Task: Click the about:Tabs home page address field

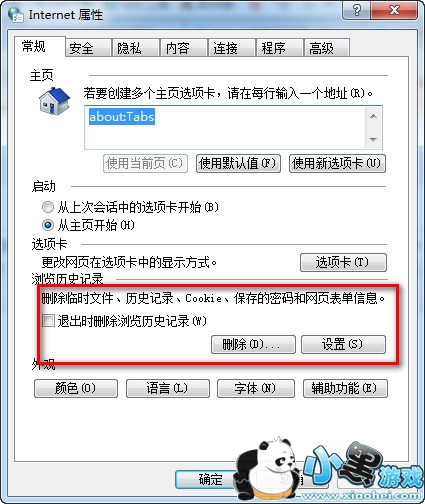Action: click(226, 127)
